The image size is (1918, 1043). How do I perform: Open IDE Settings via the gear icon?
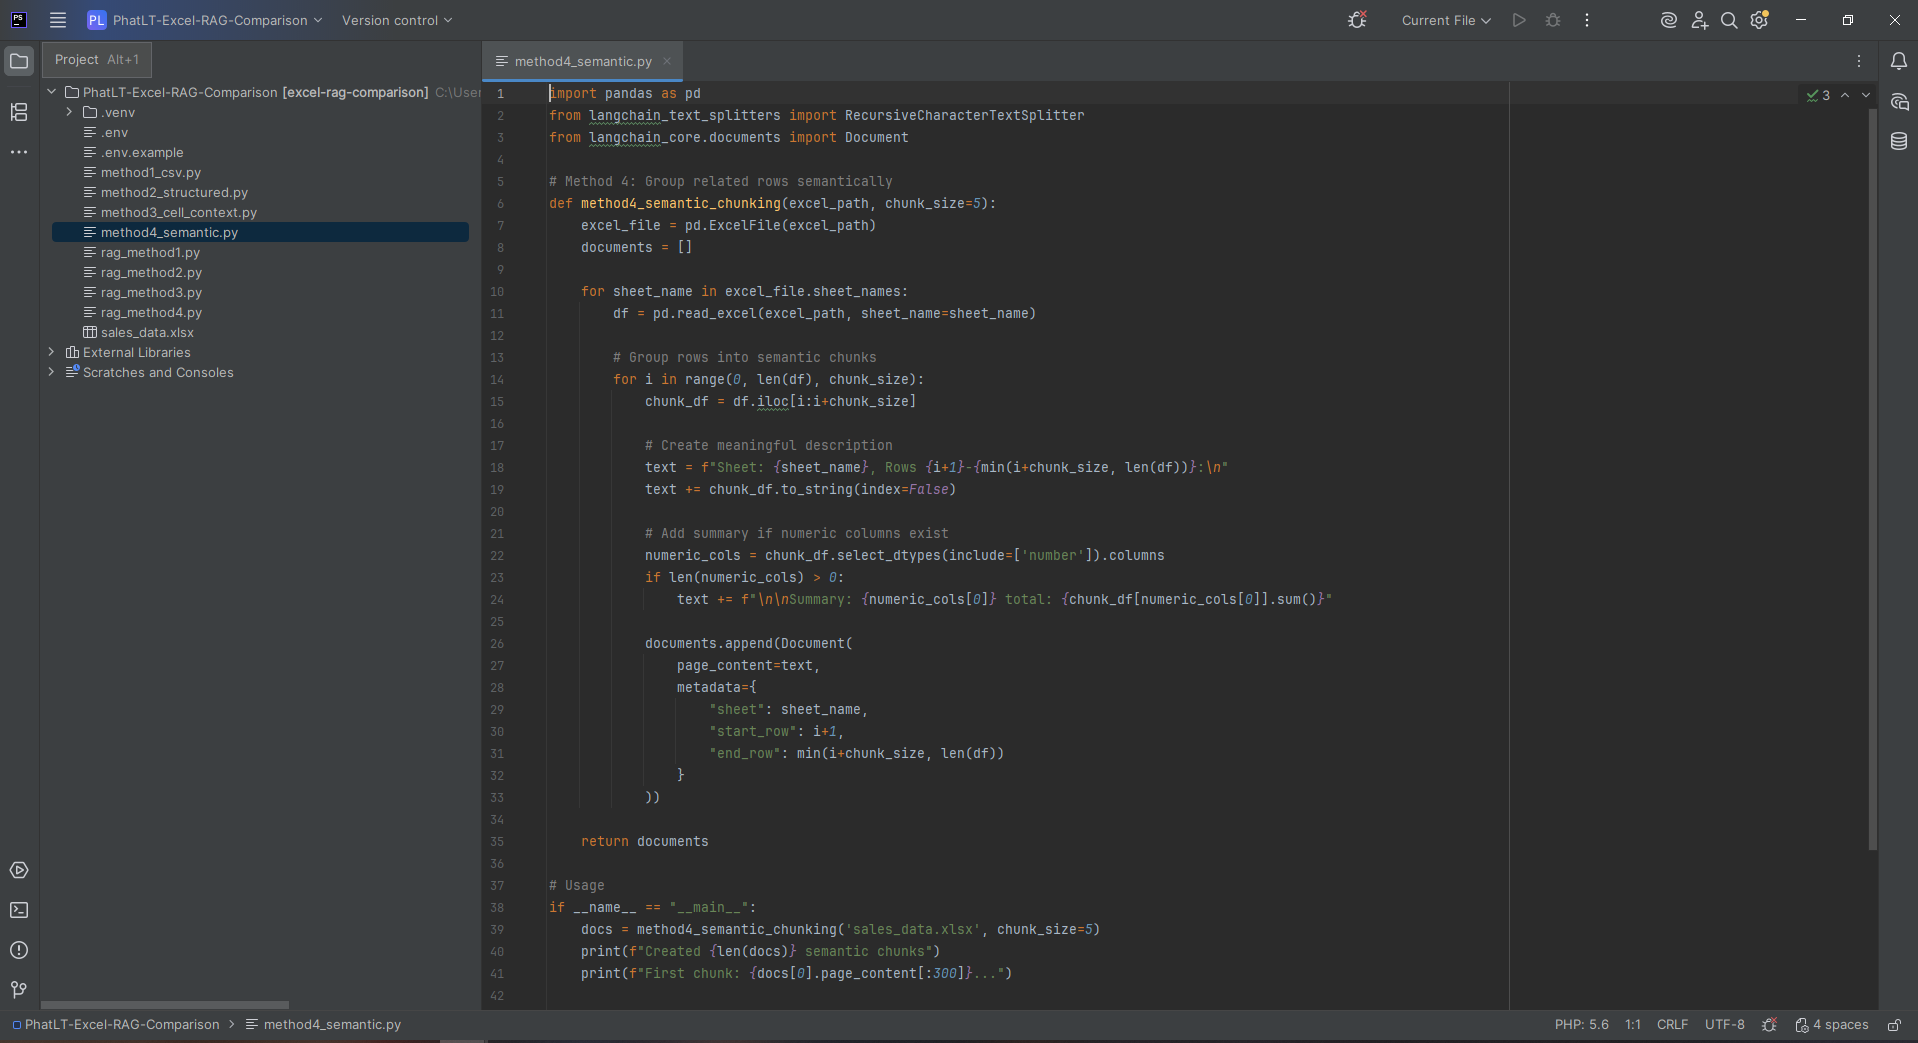(1760, 20)
